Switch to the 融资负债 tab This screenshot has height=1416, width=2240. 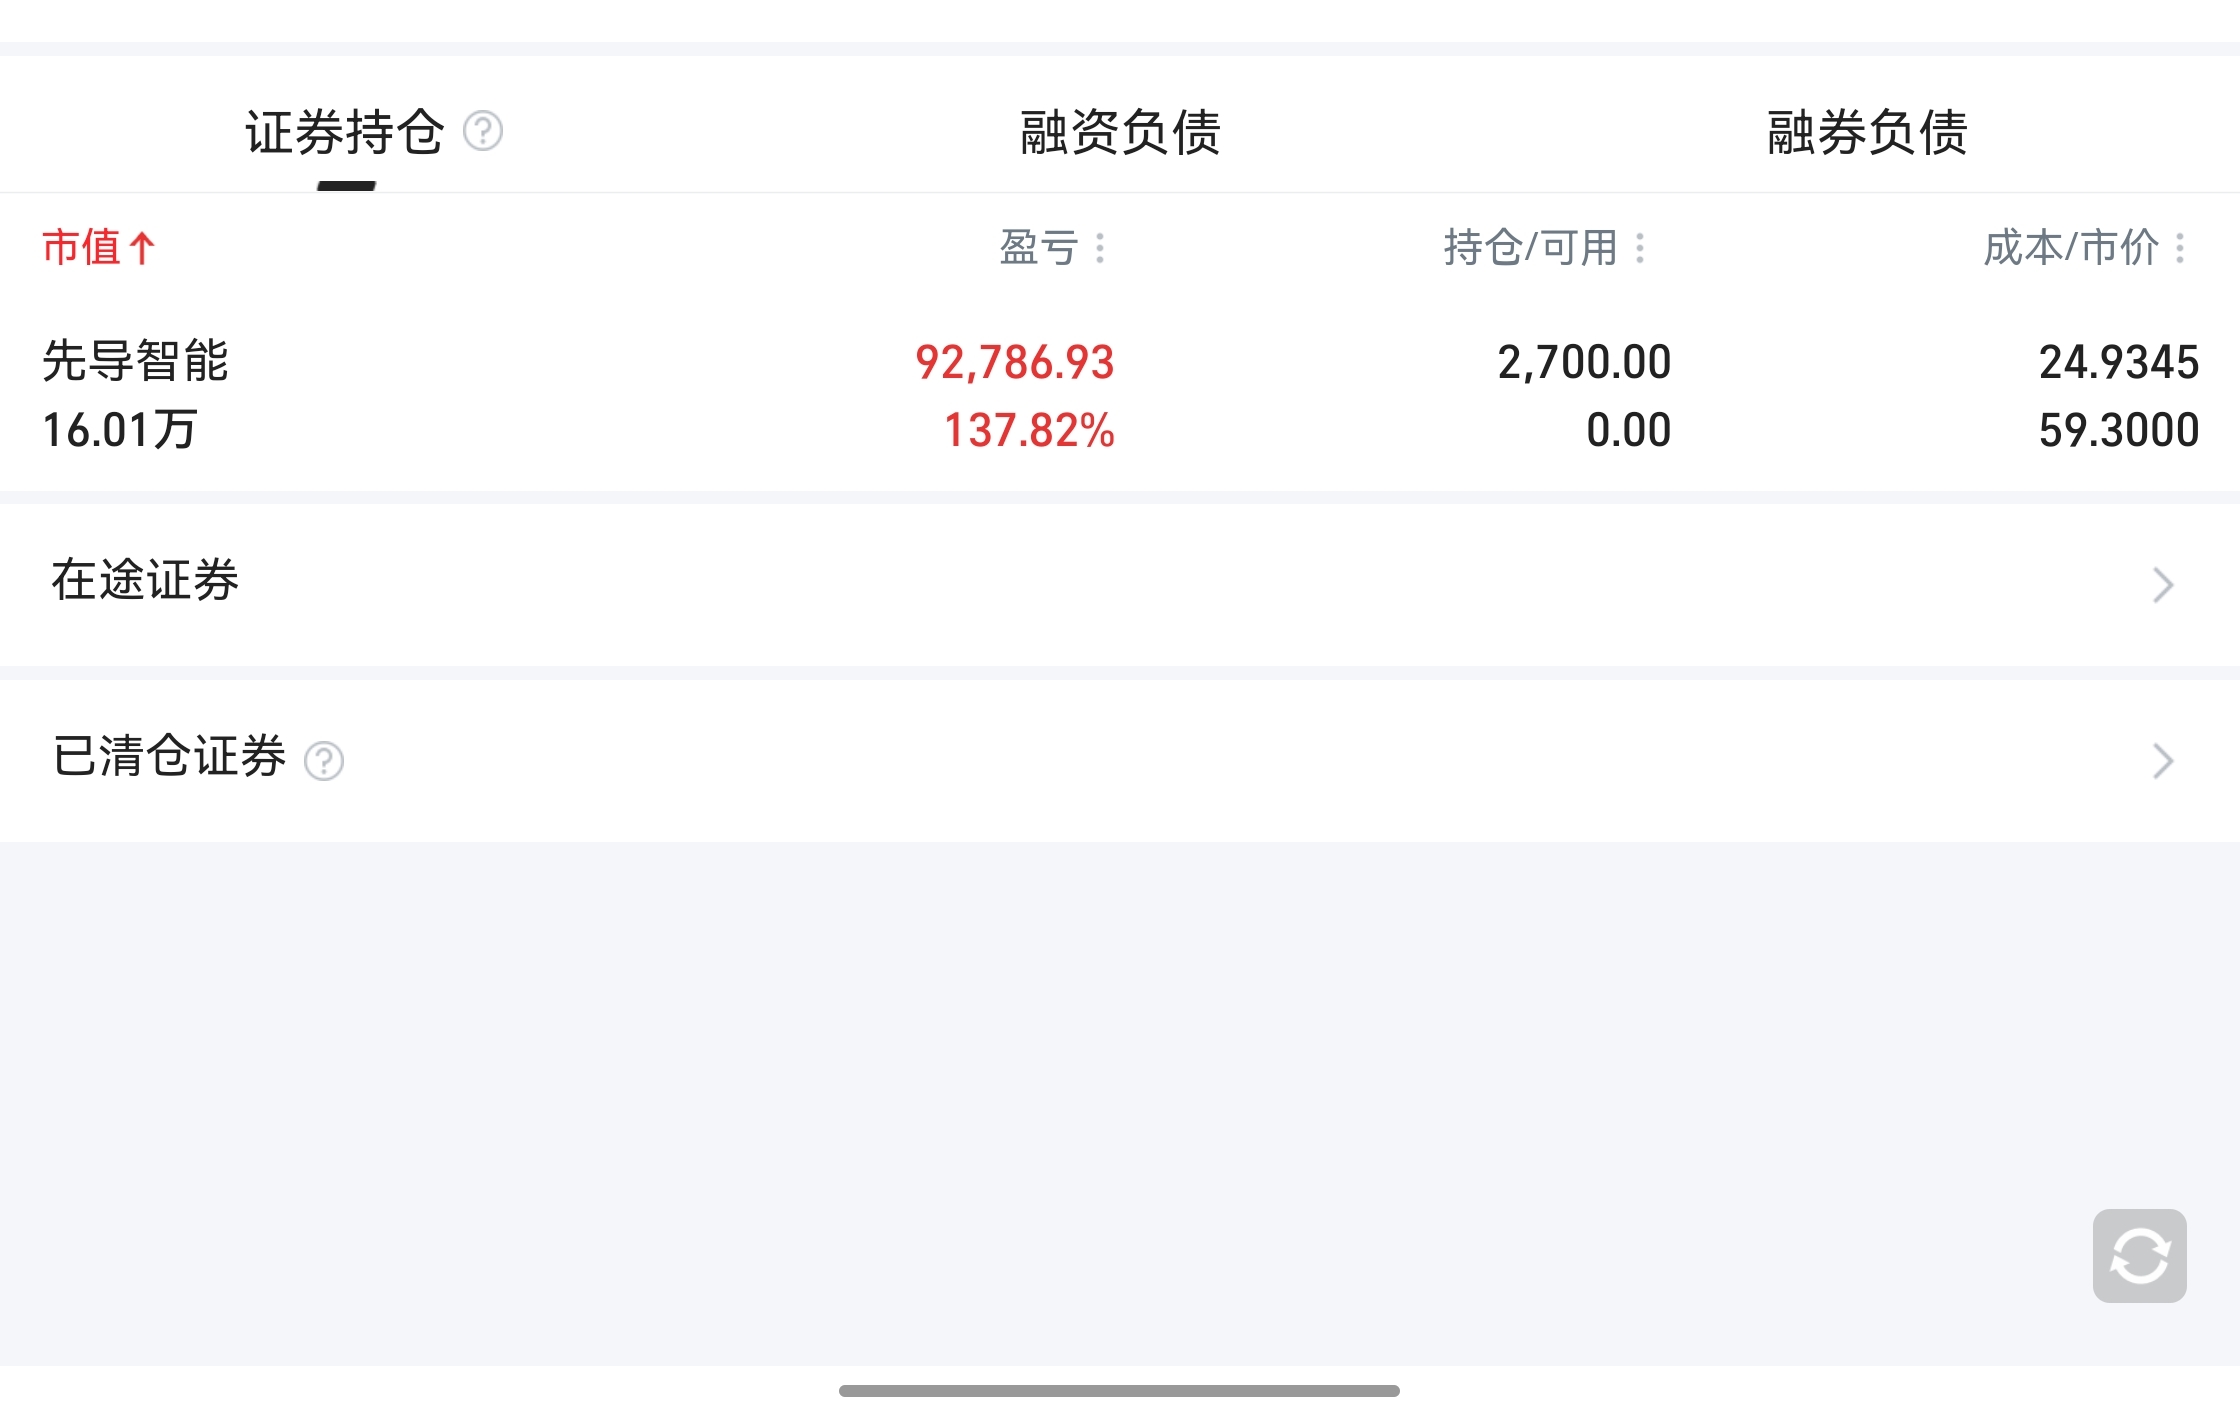[x=1120, y=132]
